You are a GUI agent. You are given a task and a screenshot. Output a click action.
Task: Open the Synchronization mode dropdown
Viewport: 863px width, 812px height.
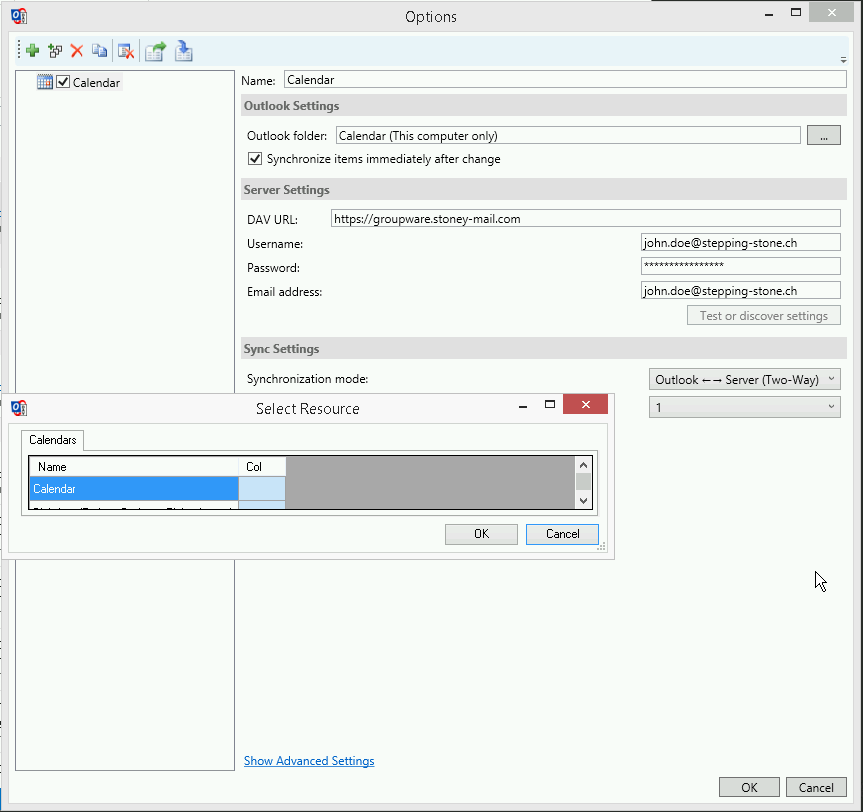pos(744,379)
